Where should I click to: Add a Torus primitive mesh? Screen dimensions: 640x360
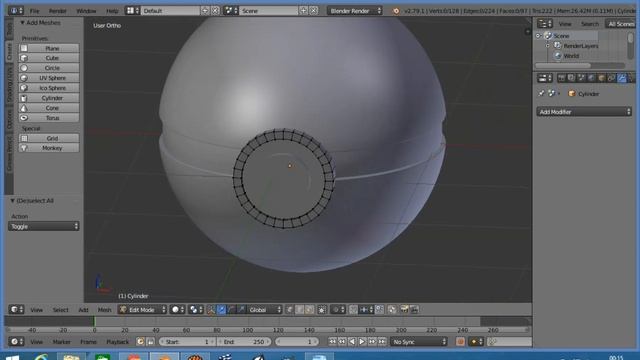tap(49, 118)
